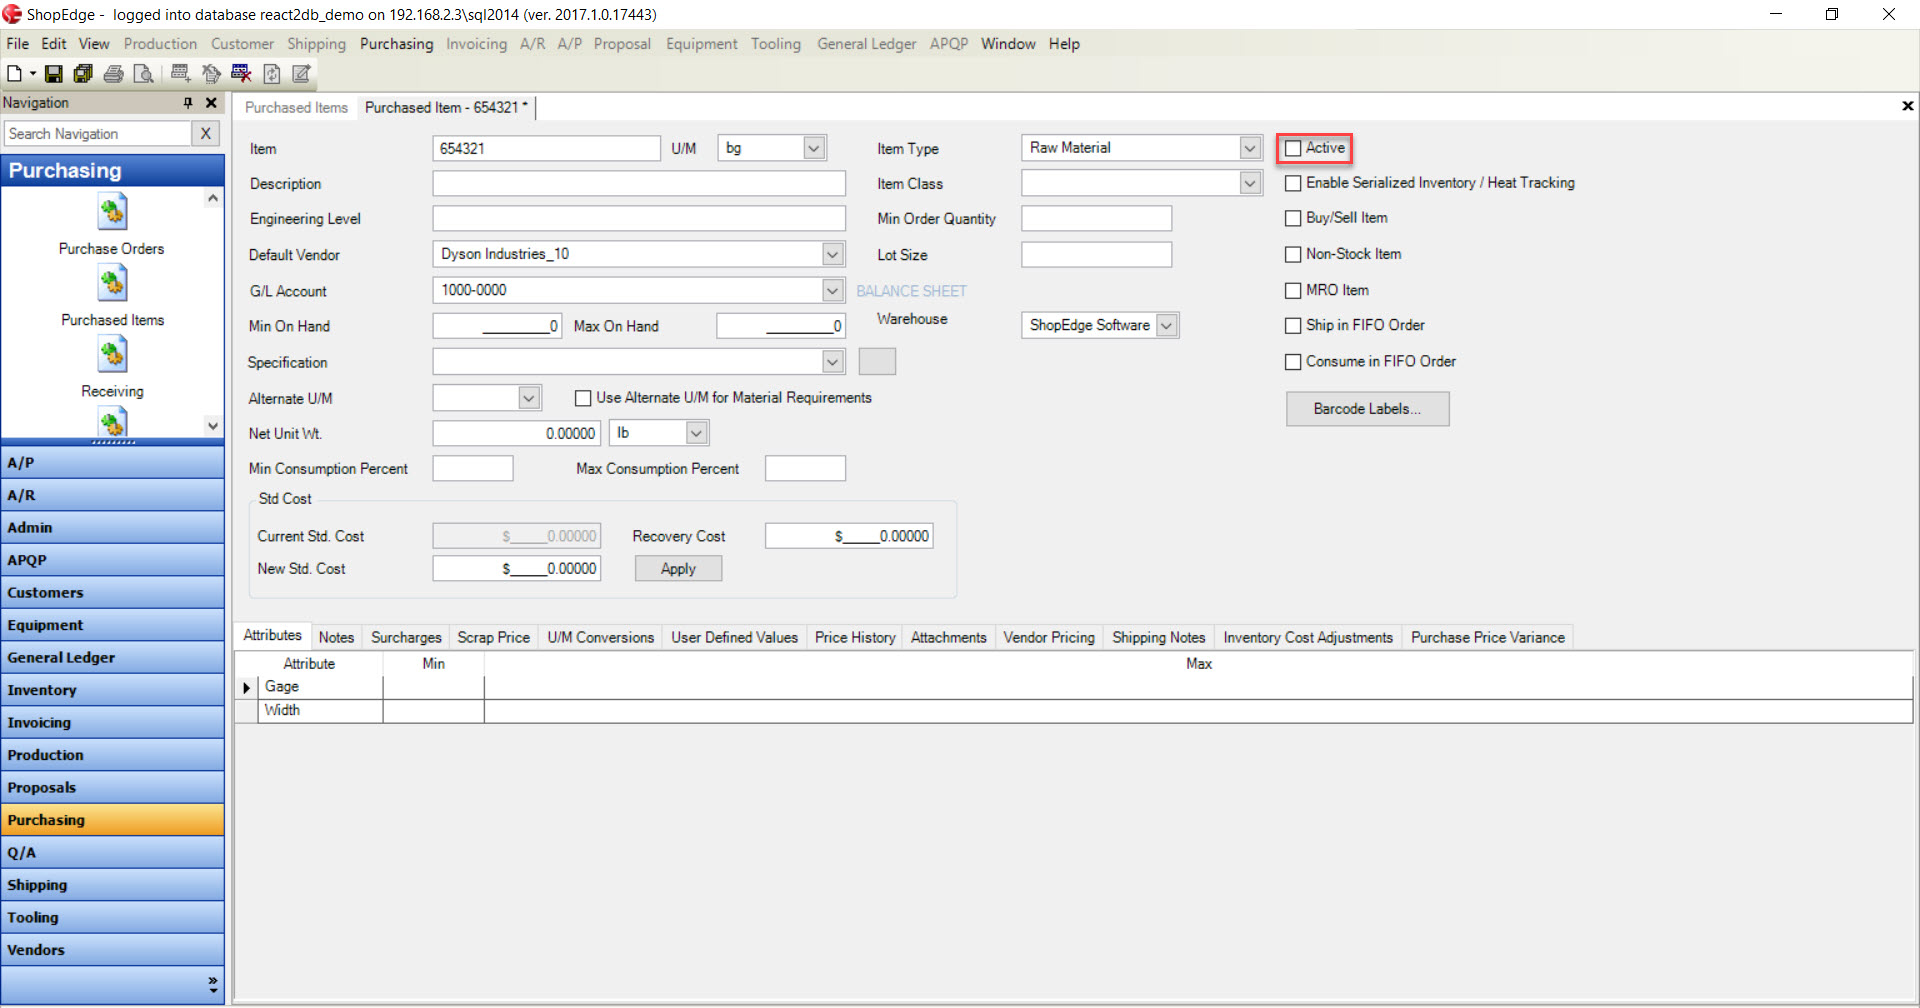Open the Q/A navigation section
Image resolution: width=1920 pixels, height=1008 pixels.
(x=112, y=852)
